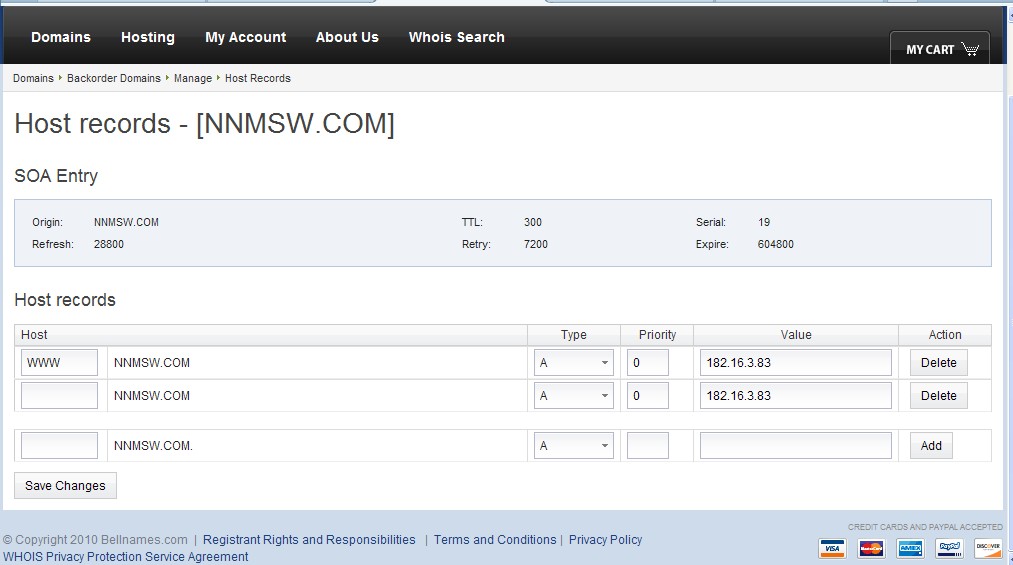Delete the WWW host record
The image size is (1013, 565).
[x=938, y=363]
